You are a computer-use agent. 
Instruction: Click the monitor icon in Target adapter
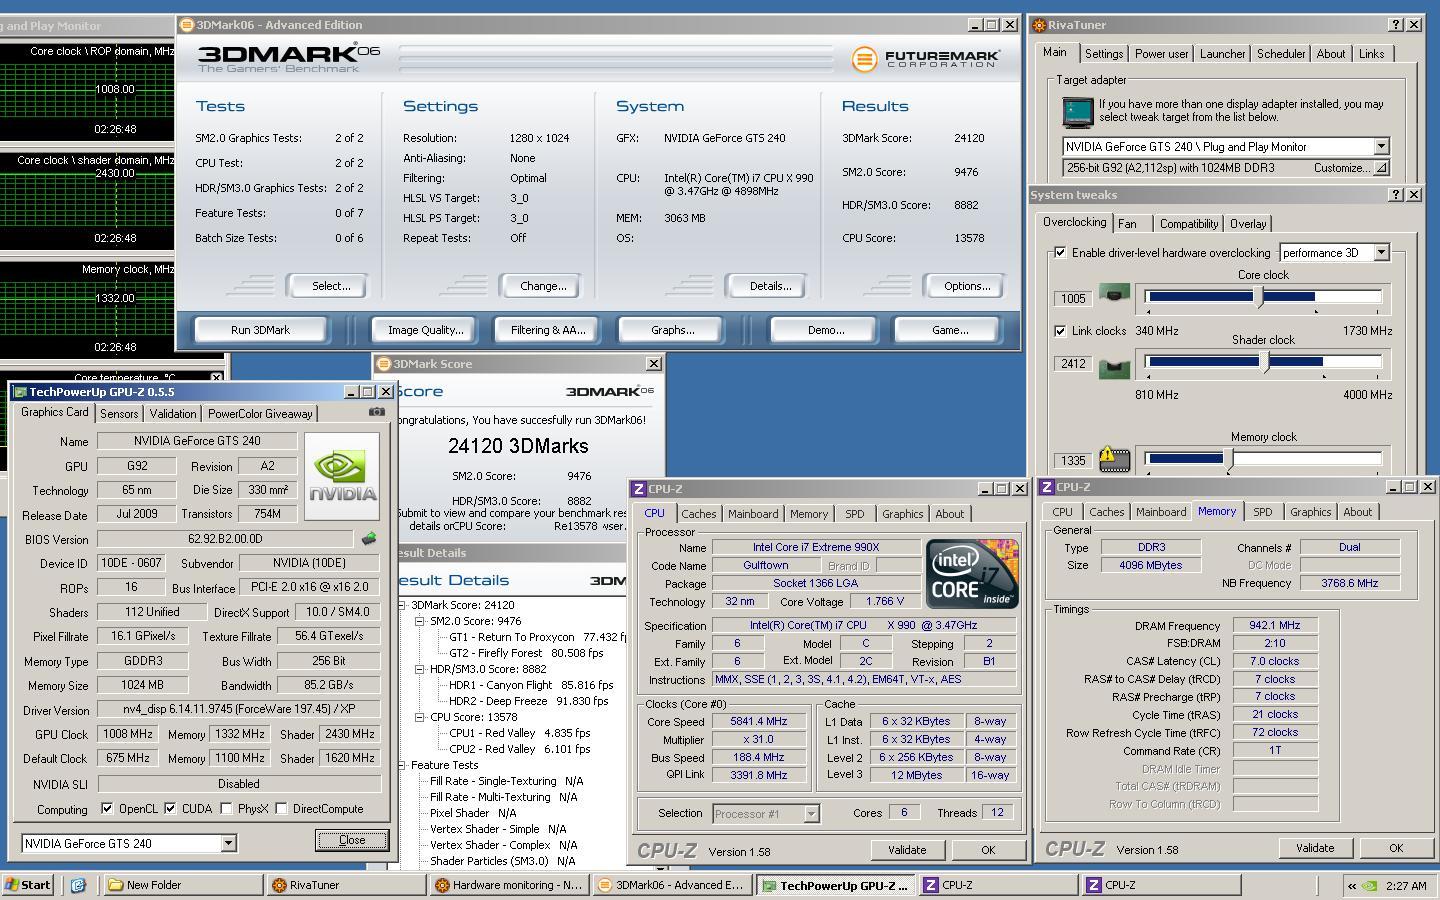pyautogui.click(x=1078, y=111)
